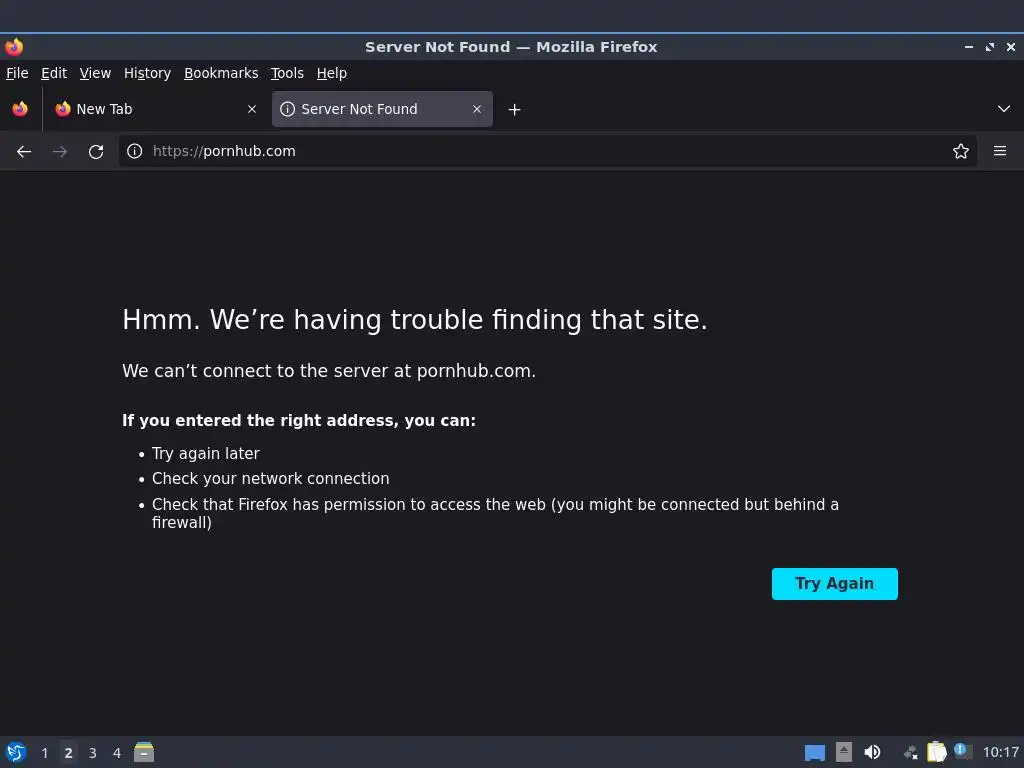Click the Try Again button

(835, 584)
